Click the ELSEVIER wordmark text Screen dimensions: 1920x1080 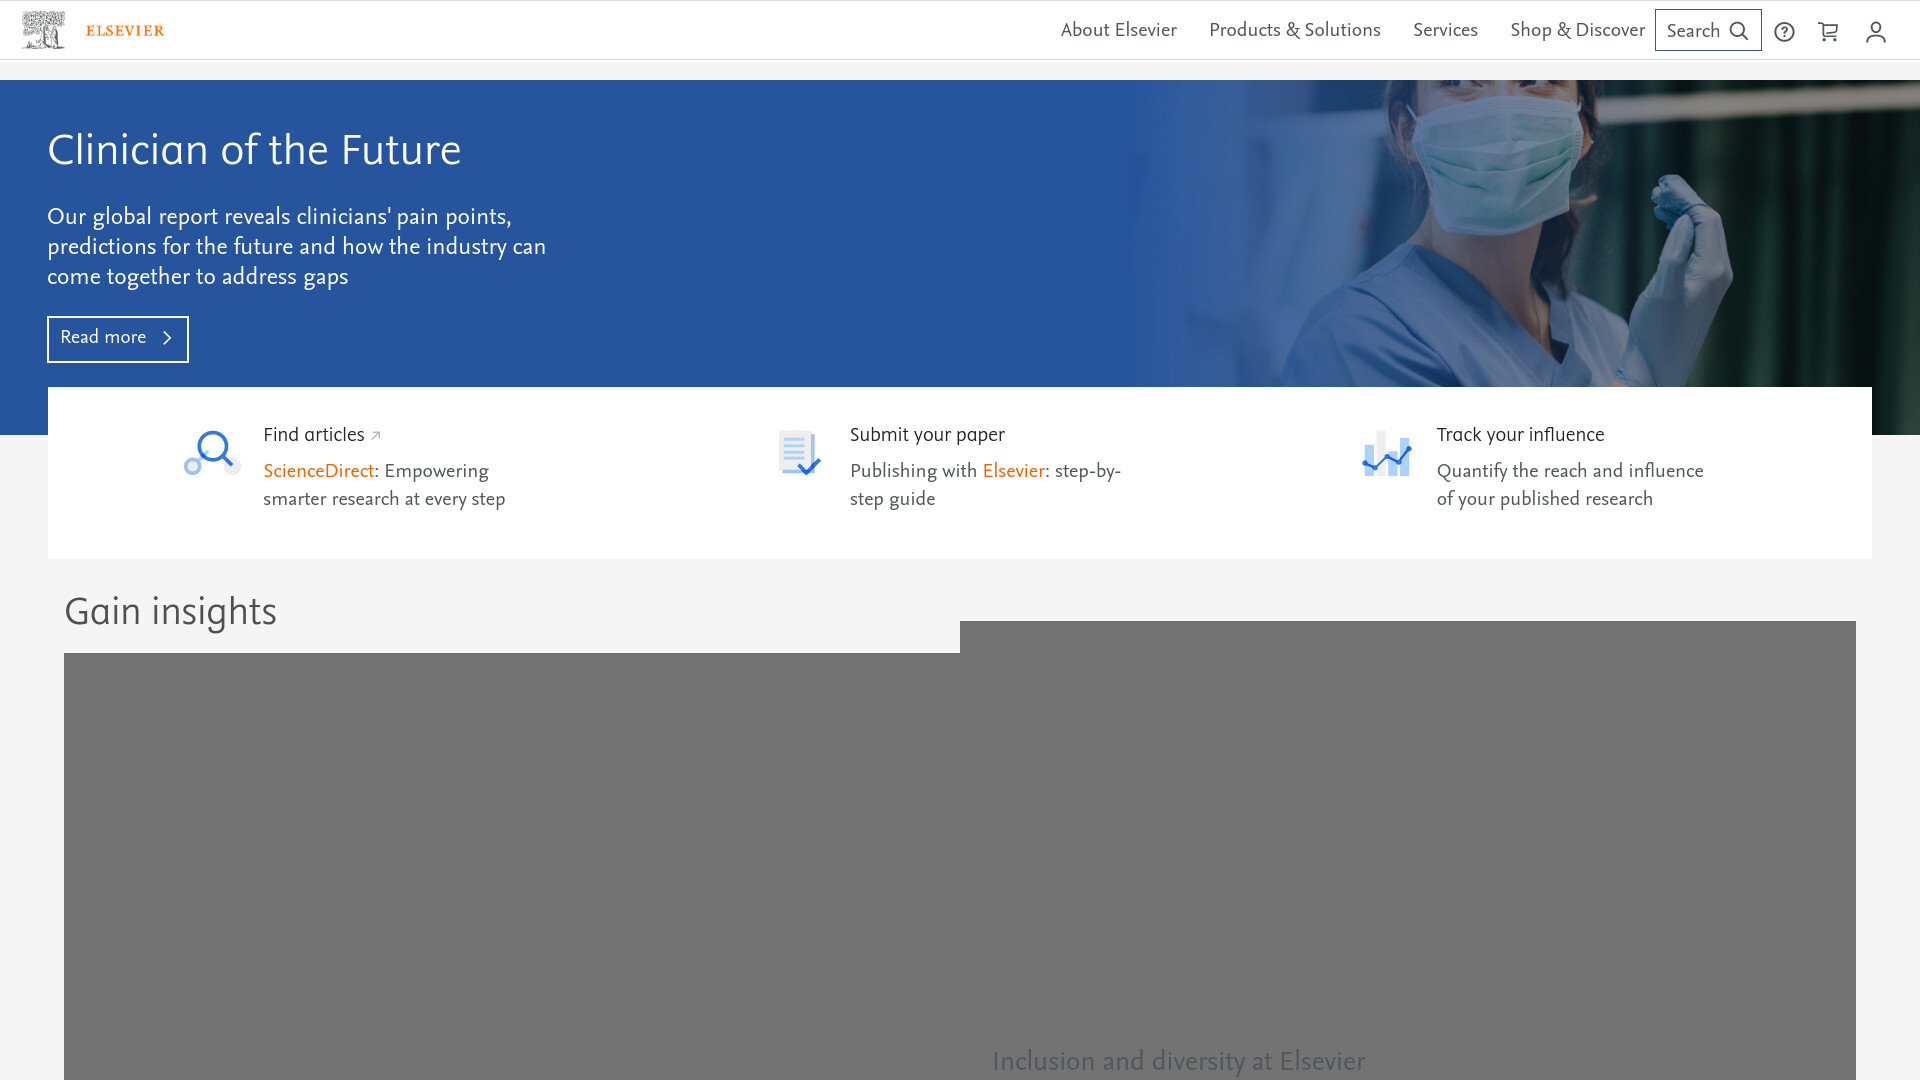click(125, 31)
